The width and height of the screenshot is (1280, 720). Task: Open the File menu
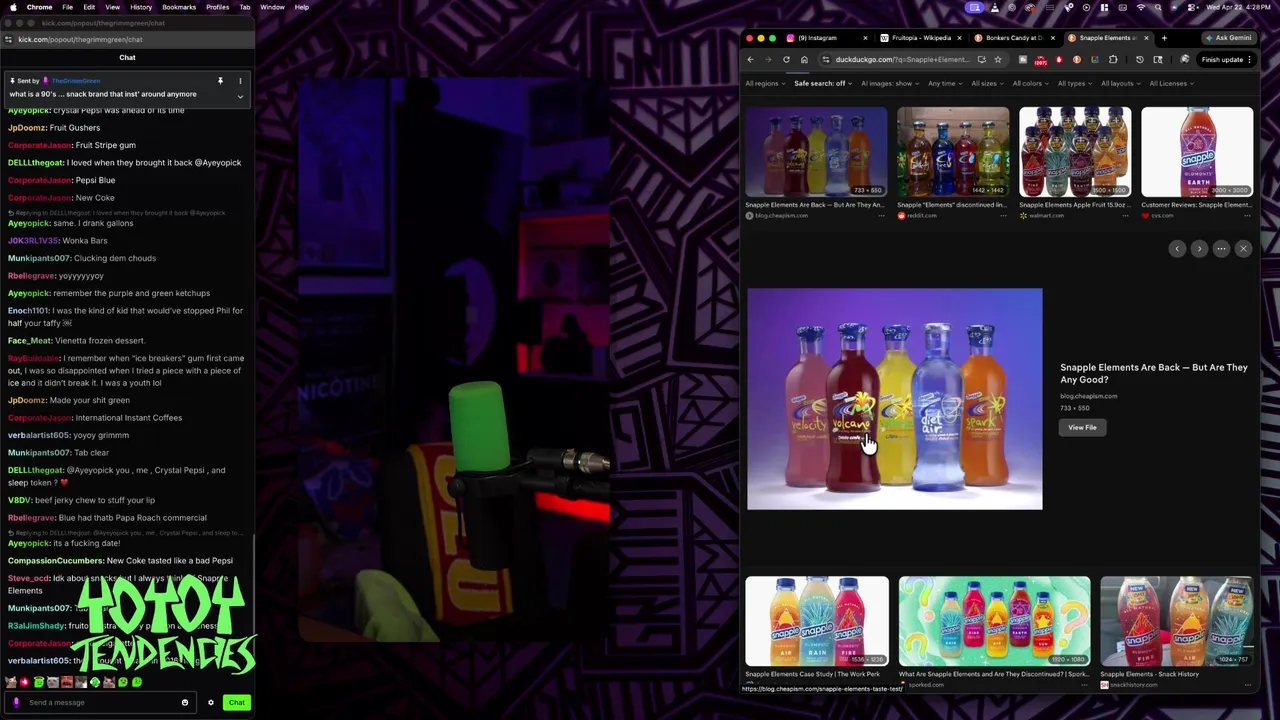coord(67,7)
